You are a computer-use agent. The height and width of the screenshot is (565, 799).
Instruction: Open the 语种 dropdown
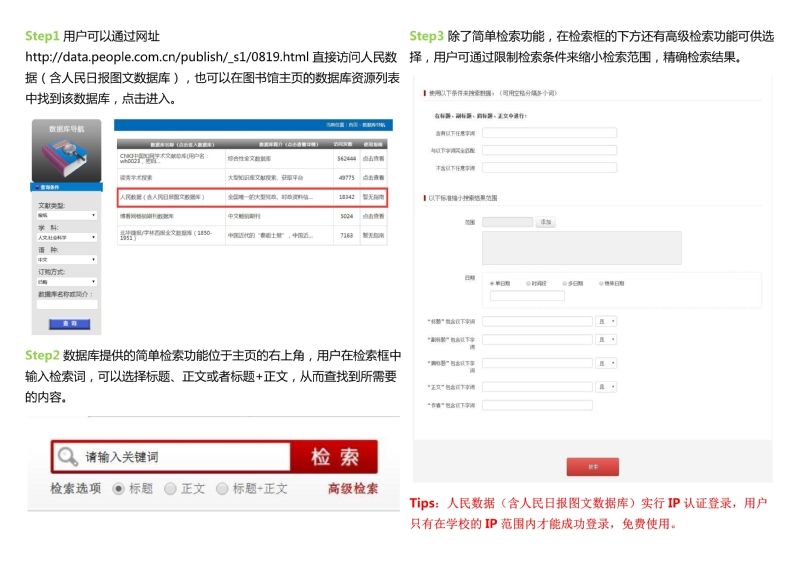(67, 260)
